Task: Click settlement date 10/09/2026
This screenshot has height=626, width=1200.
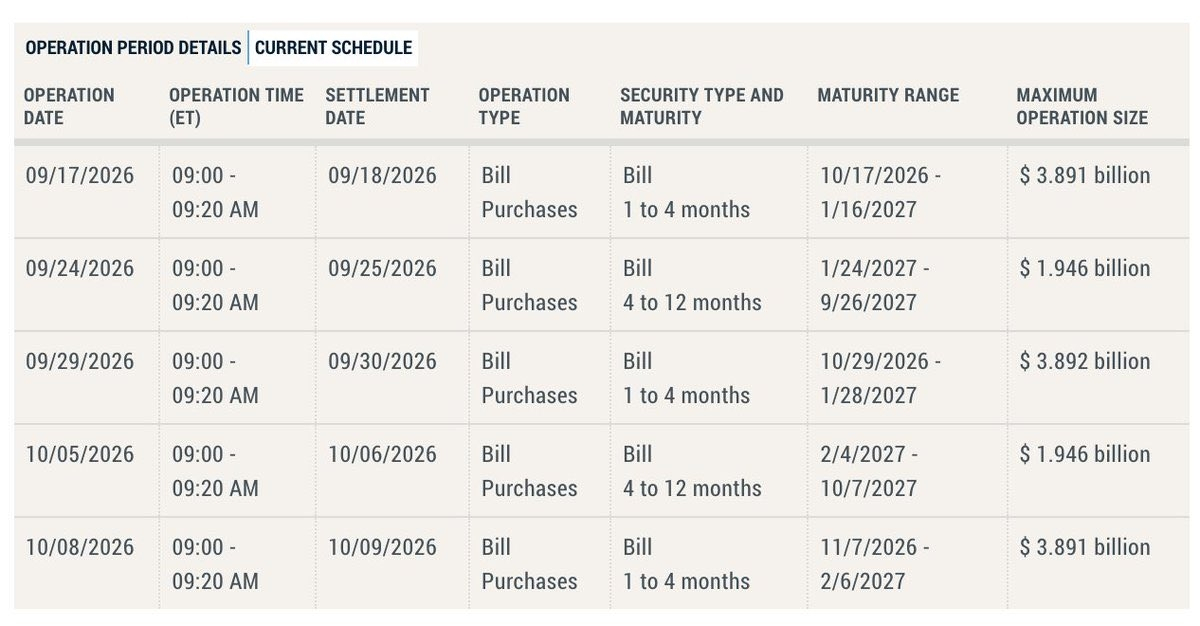Action: [x=383, y=548]
